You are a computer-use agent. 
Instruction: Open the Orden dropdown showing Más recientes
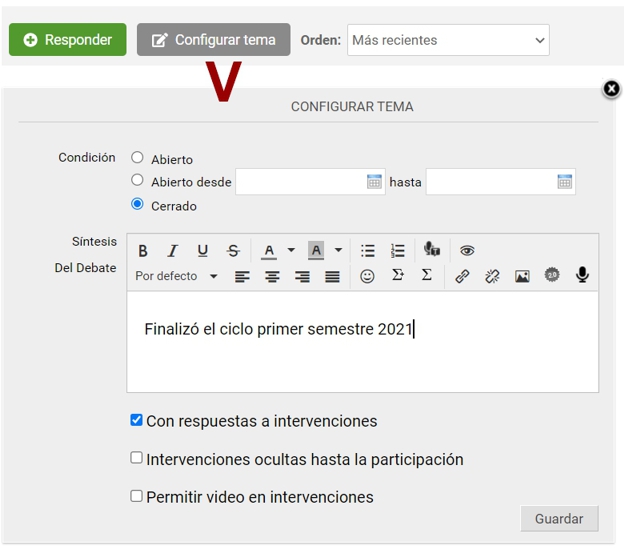448,40
